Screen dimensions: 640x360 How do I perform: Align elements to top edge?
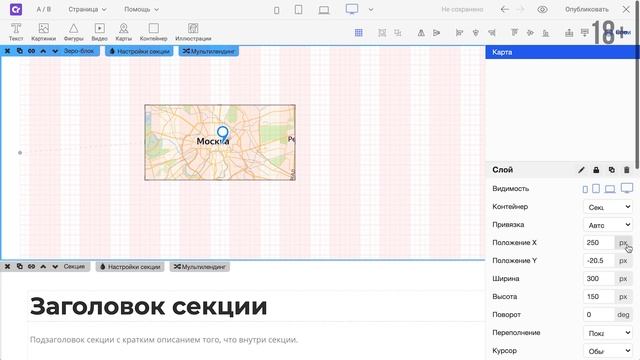514,33
